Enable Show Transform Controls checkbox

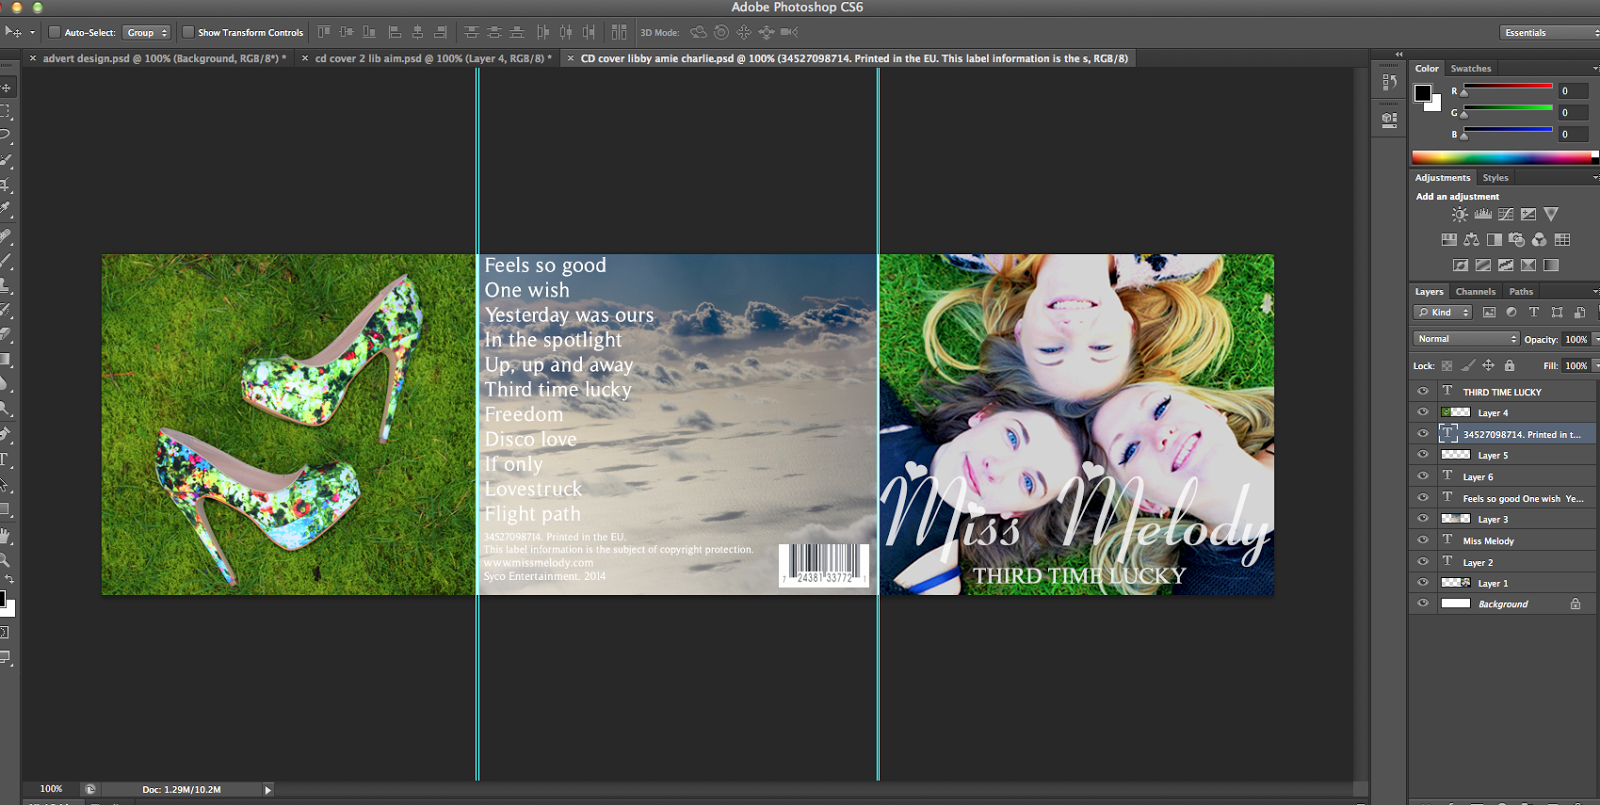[188, 32]
